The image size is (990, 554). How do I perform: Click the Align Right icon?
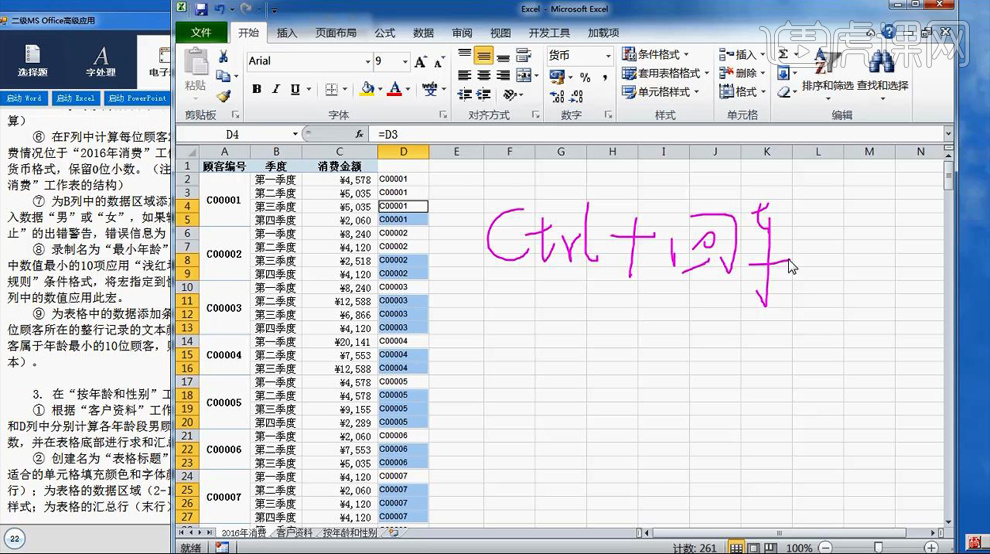(503, 75)
